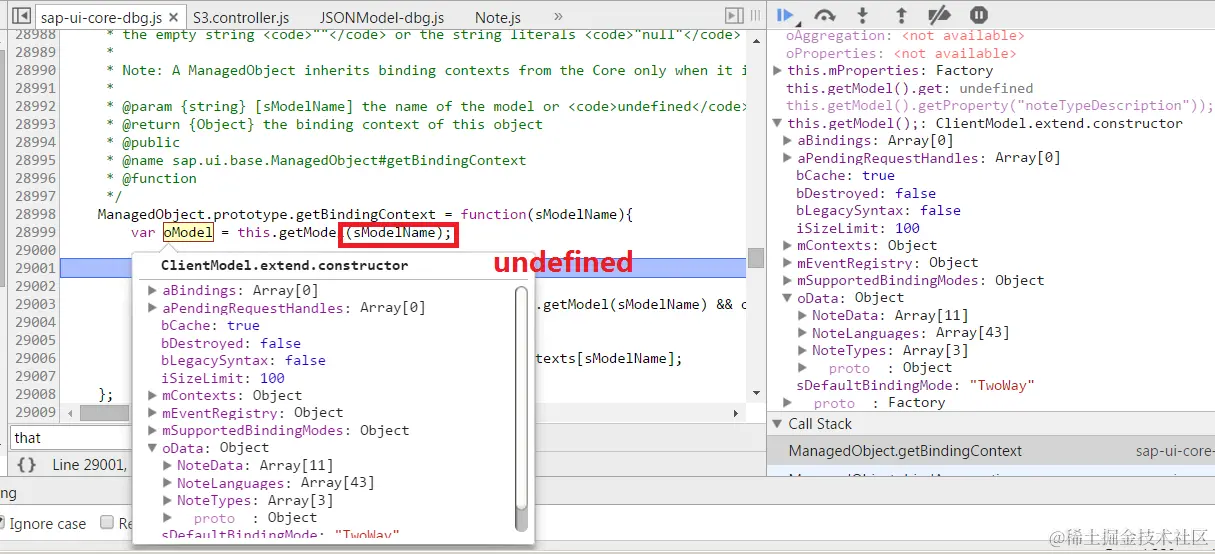Viewport: 1215px width, 554px height.
Task: Collapse oData in the hover popup
Action: click(153, 448)
